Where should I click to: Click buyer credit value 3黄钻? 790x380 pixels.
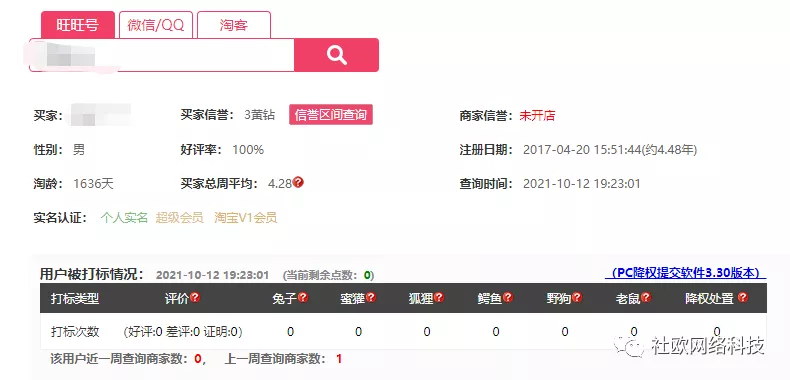point(259,115)
